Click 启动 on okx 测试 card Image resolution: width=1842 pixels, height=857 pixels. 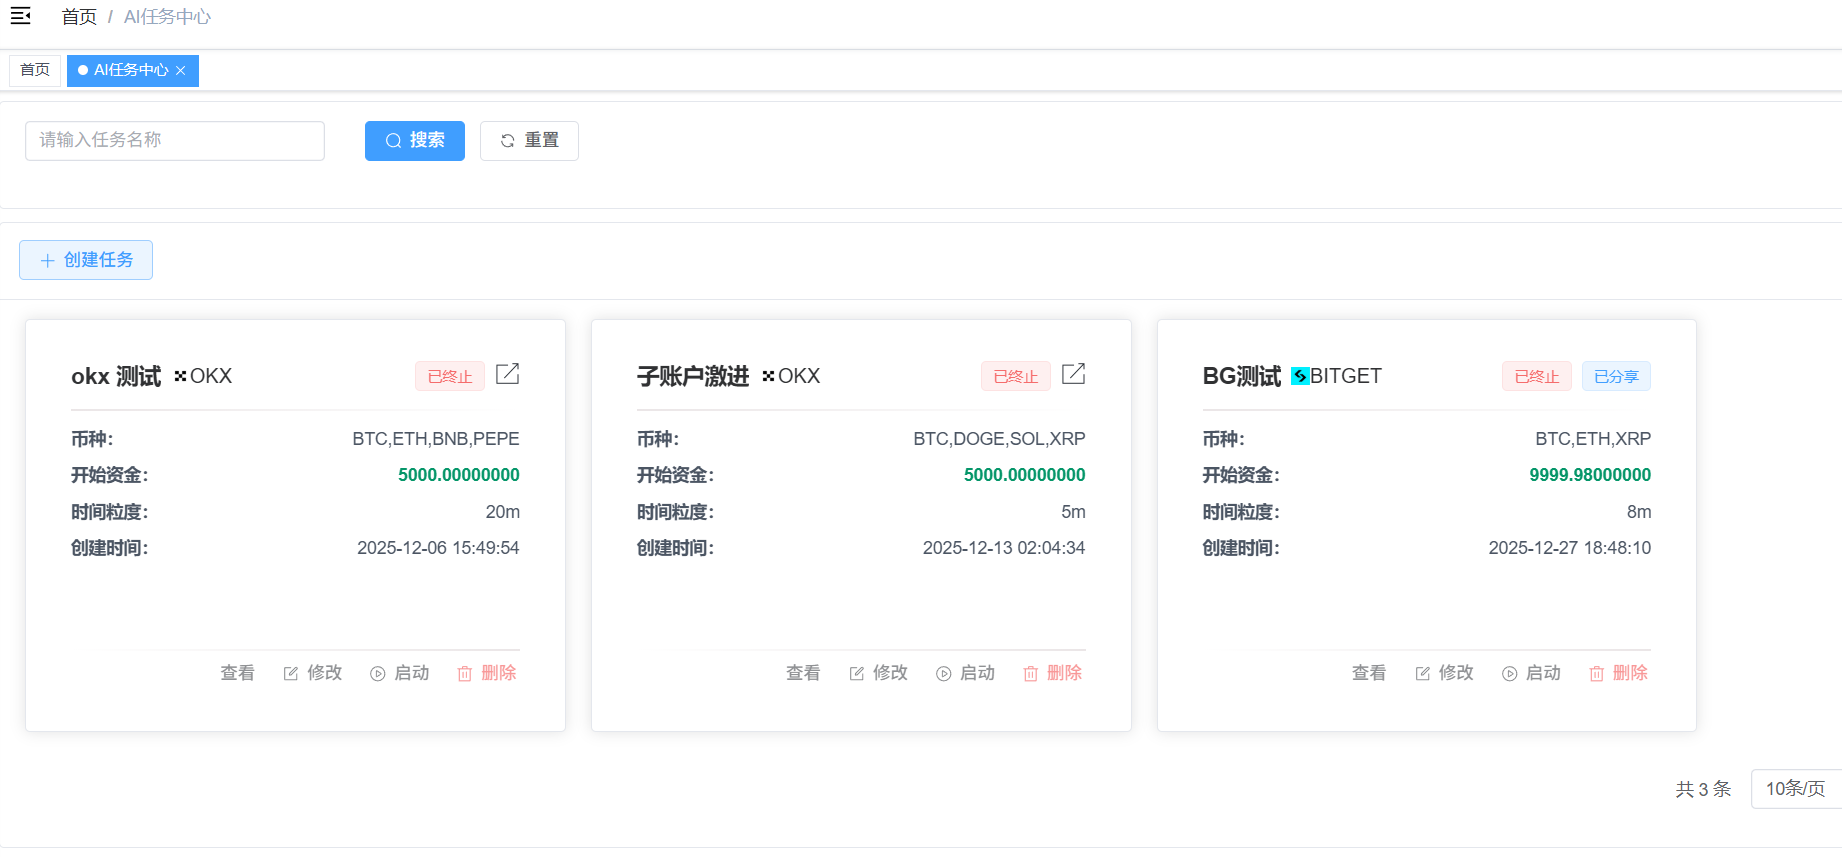coord(400,673)
